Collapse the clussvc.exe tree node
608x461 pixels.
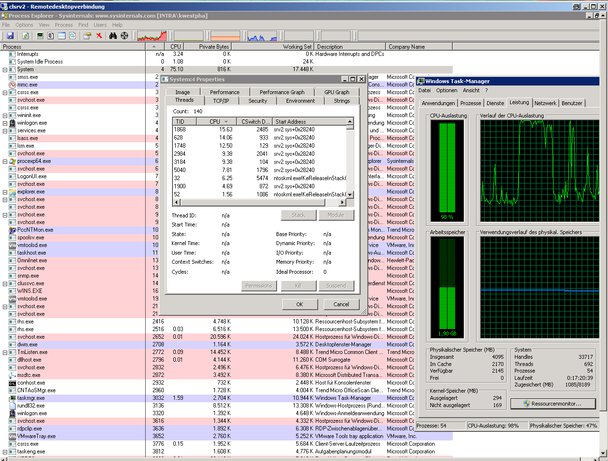[5, 284]
